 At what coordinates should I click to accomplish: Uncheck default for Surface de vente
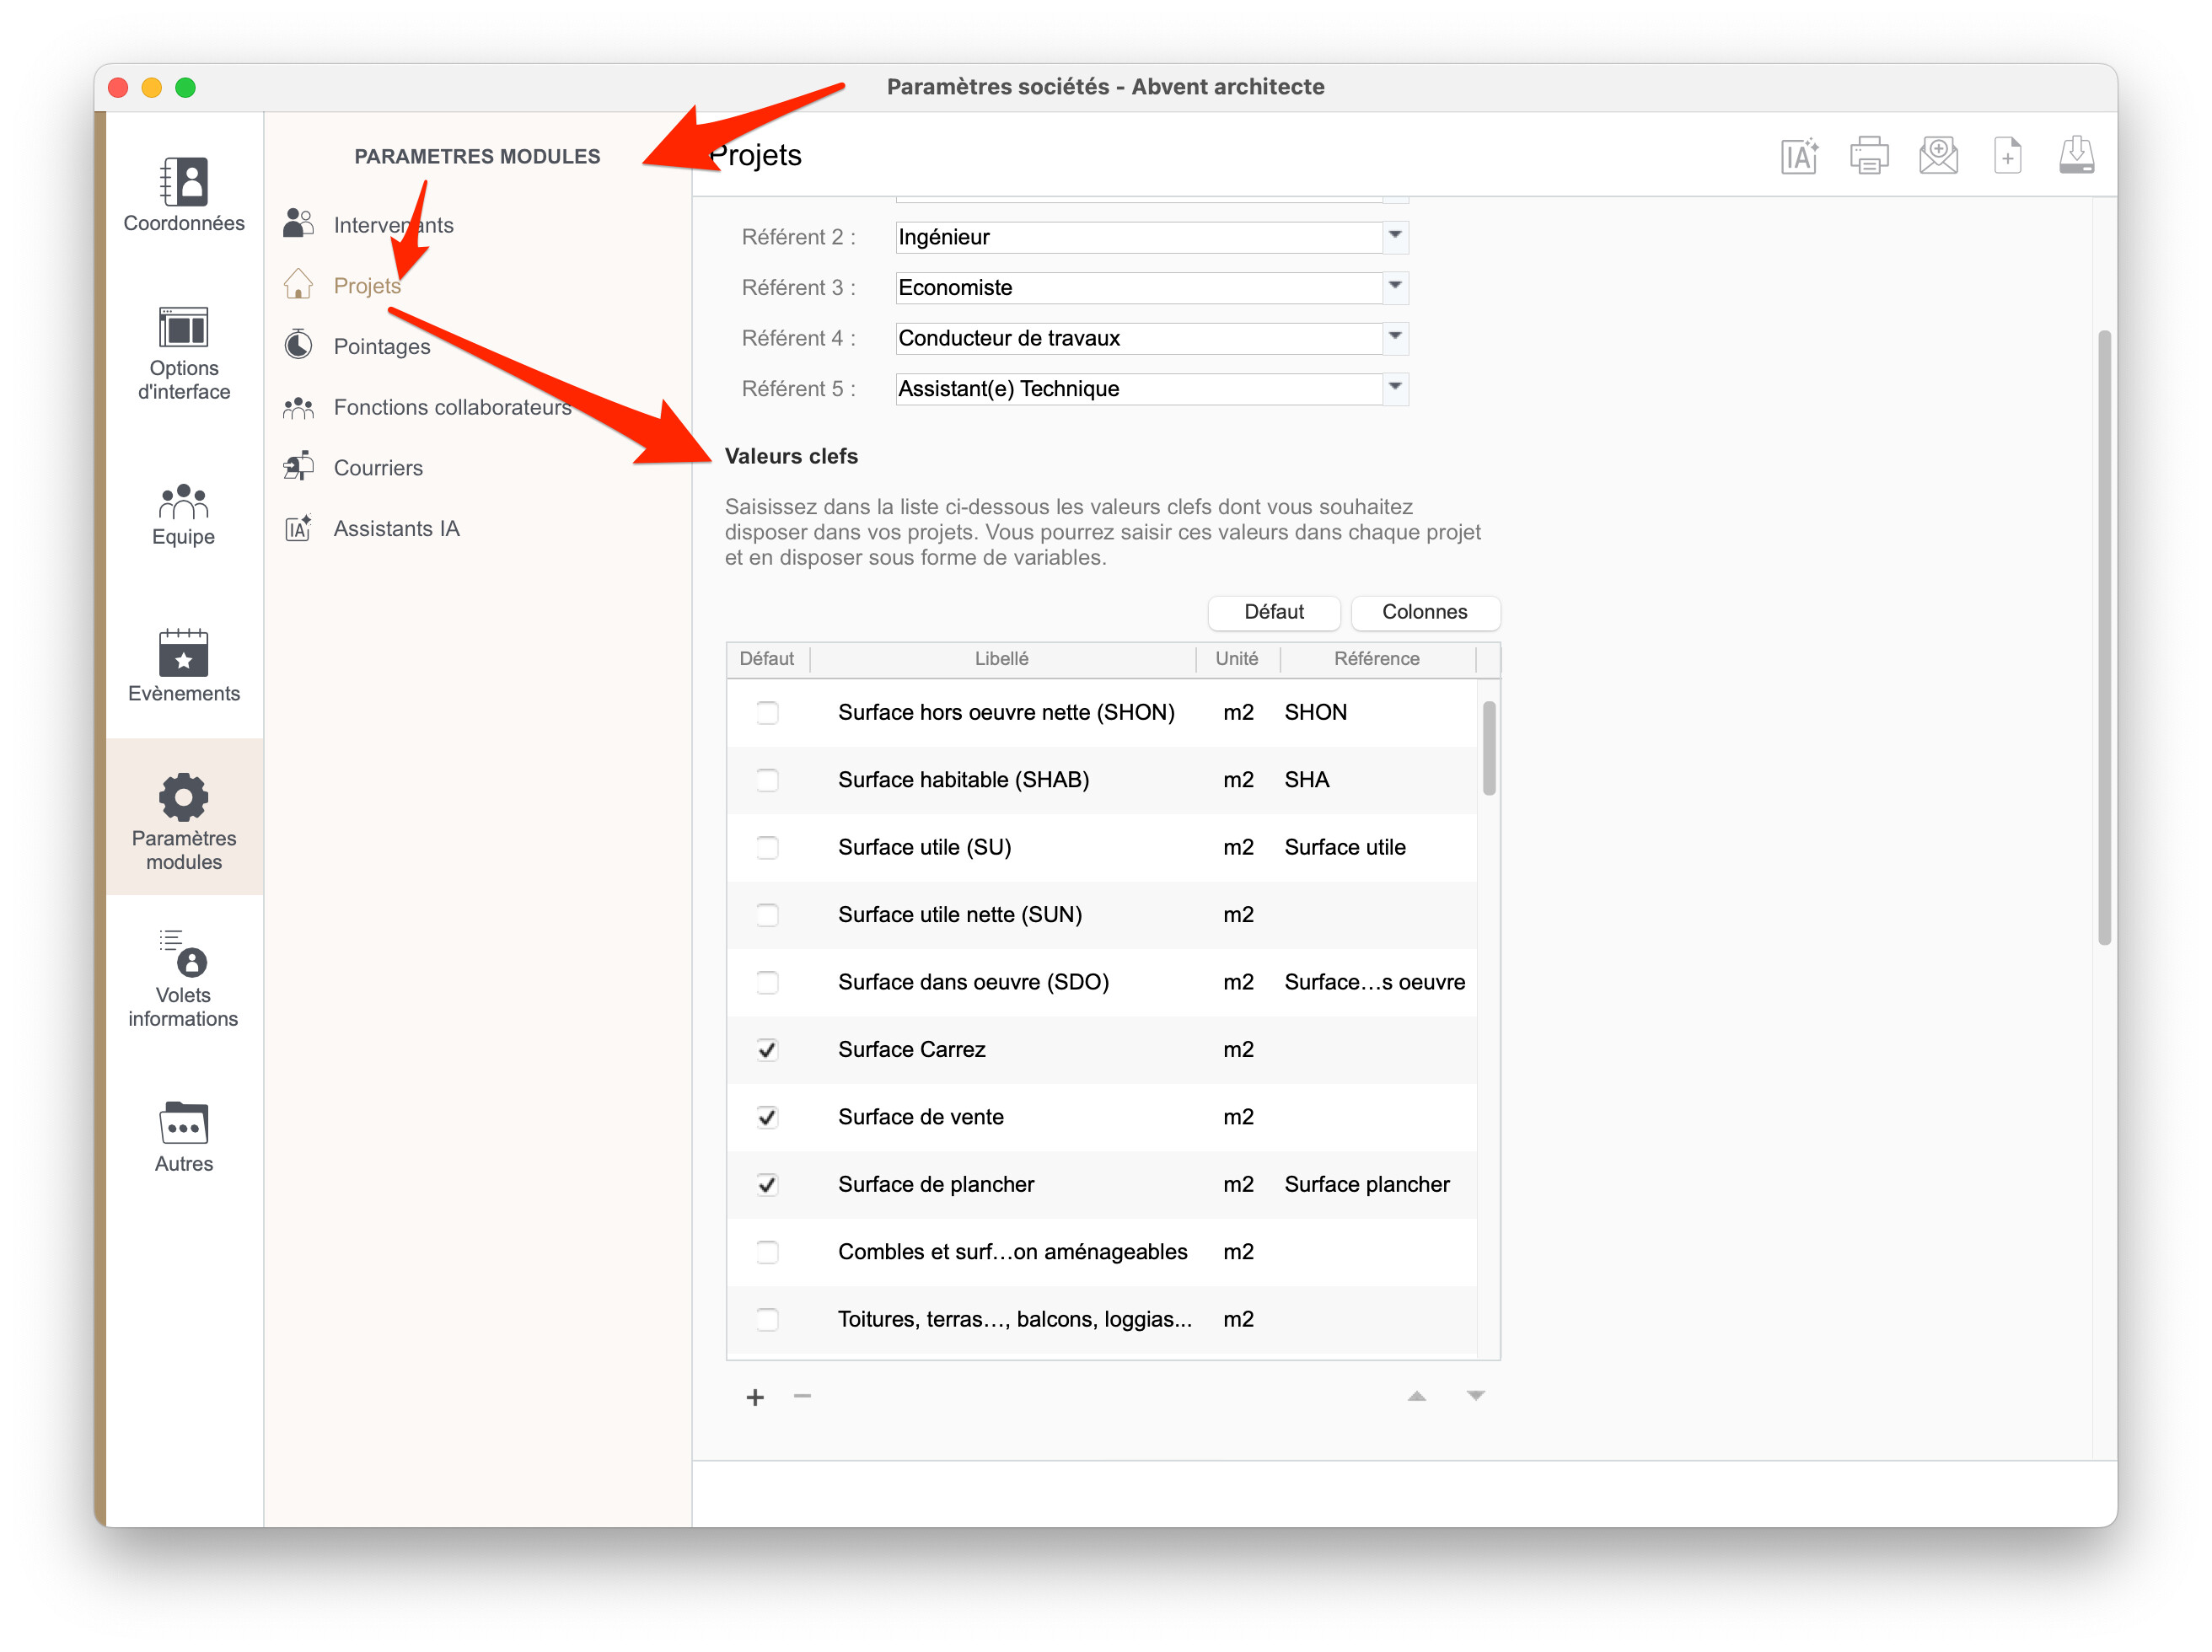767,1117
